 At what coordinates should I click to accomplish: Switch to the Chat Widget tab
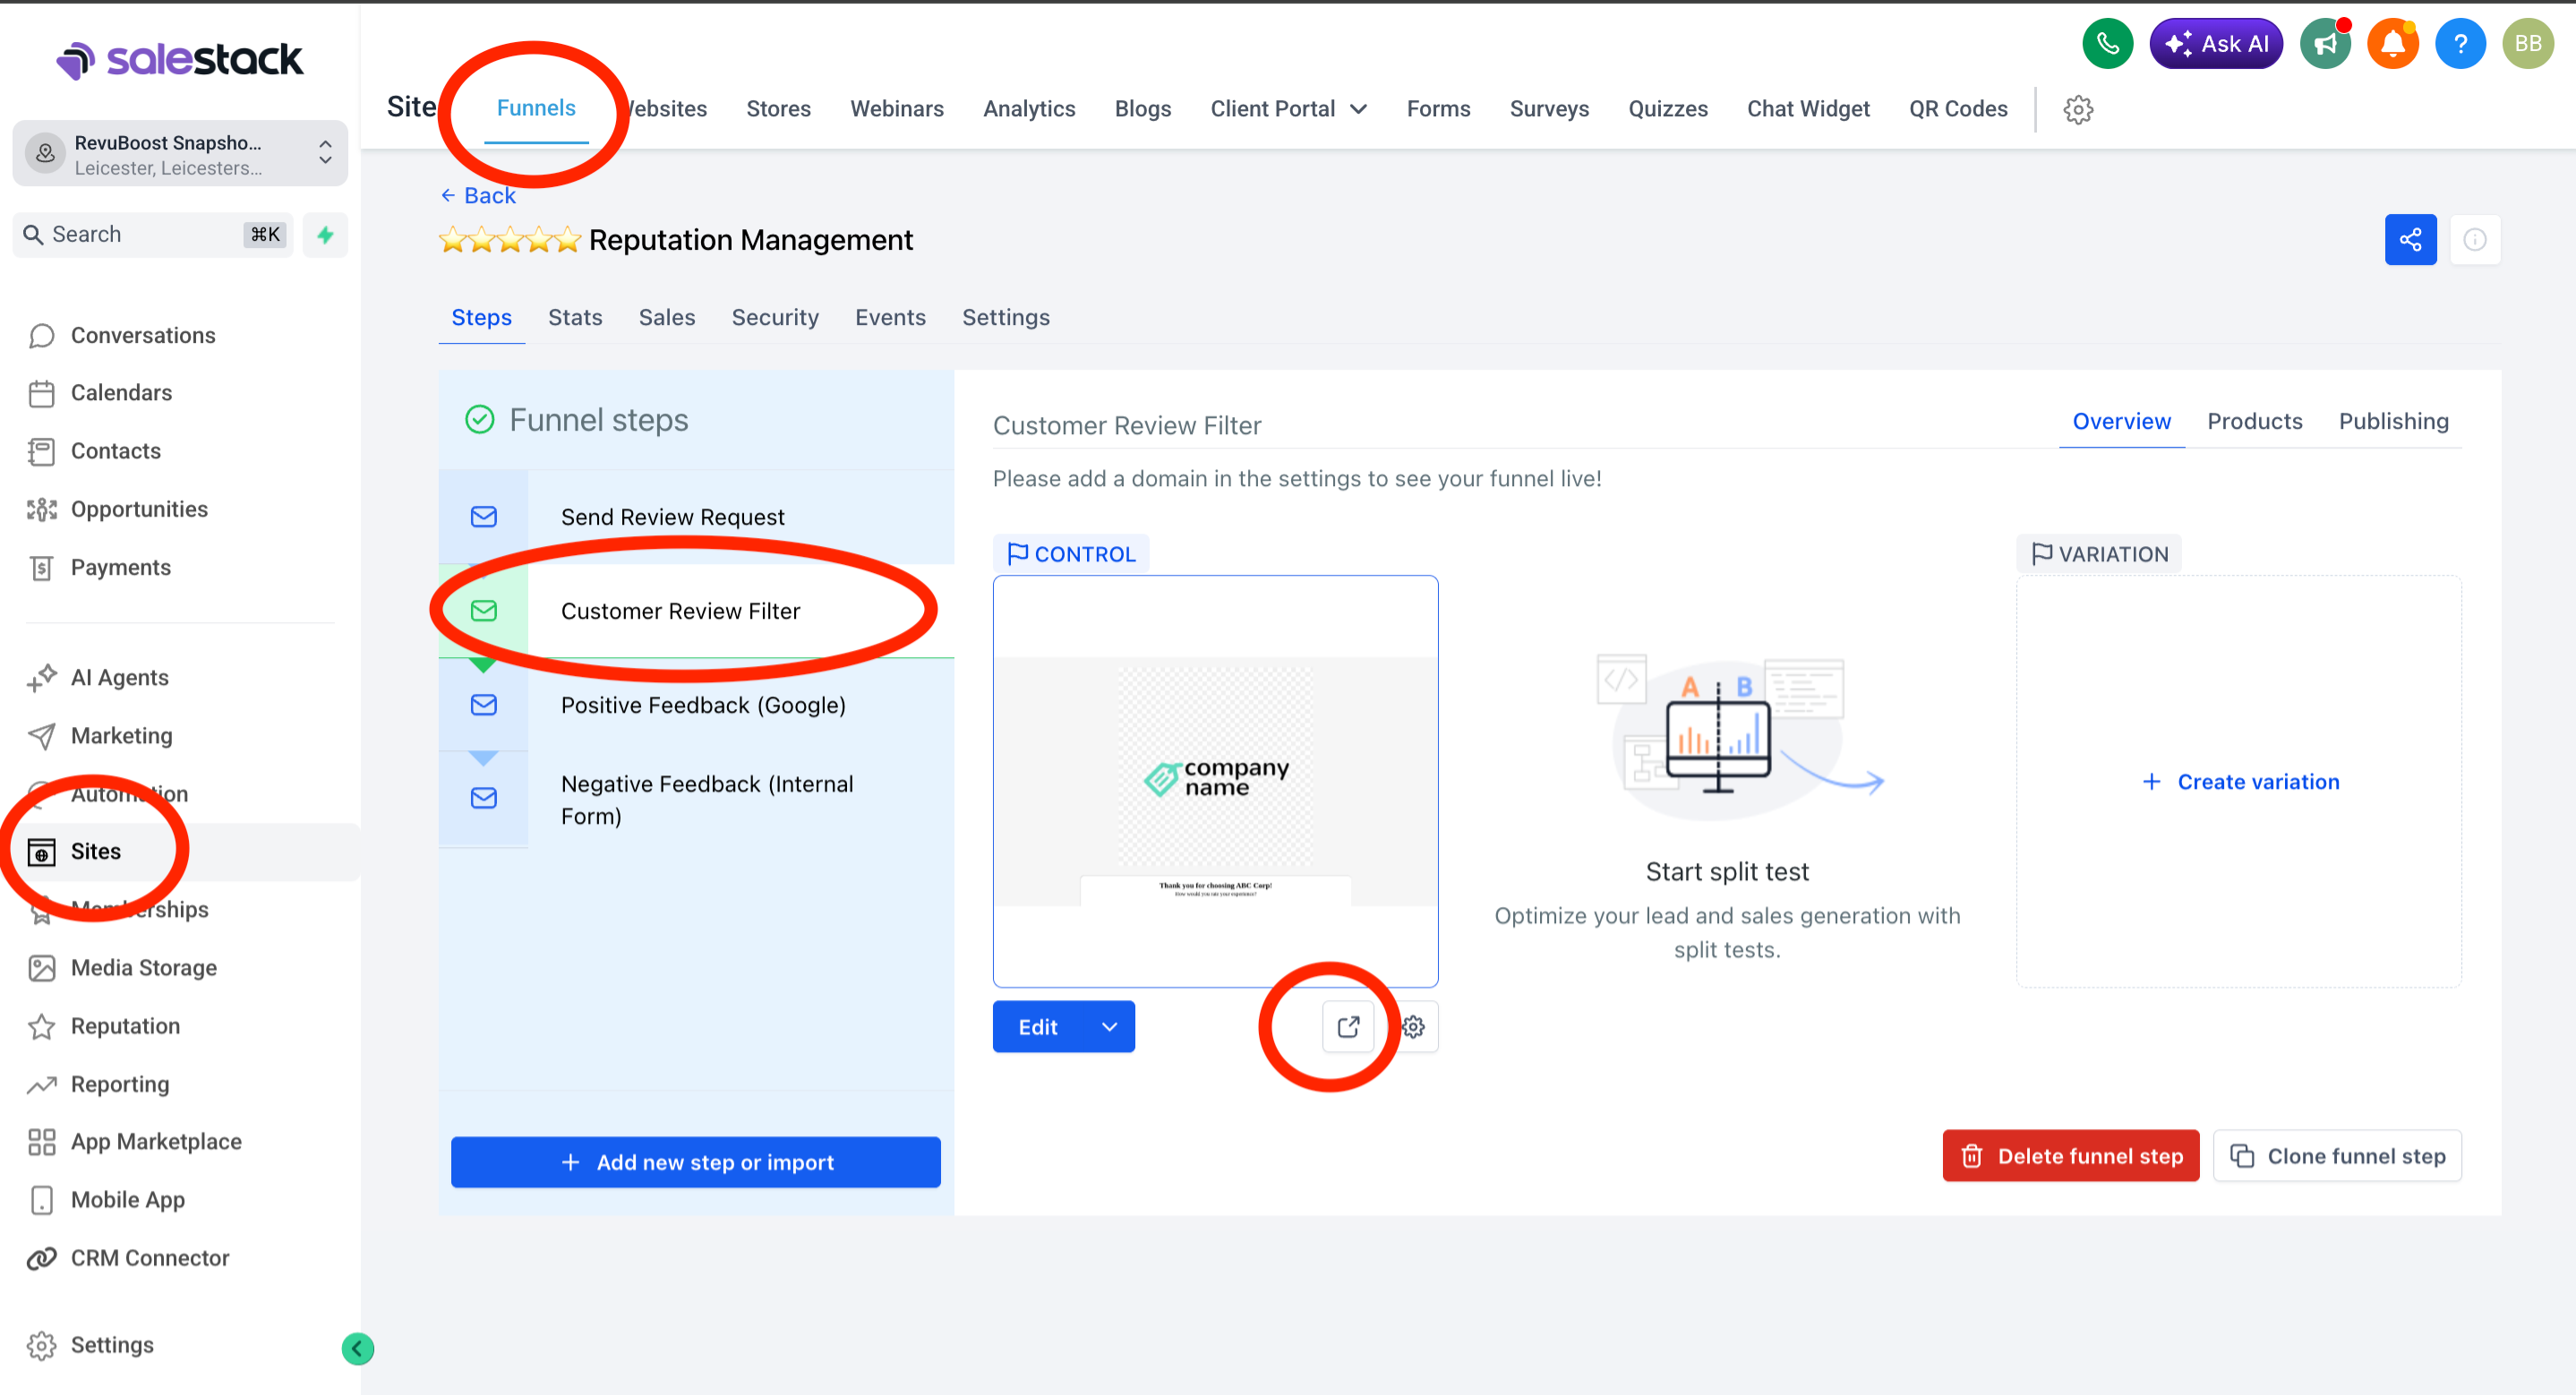[x=1808, y=109]
